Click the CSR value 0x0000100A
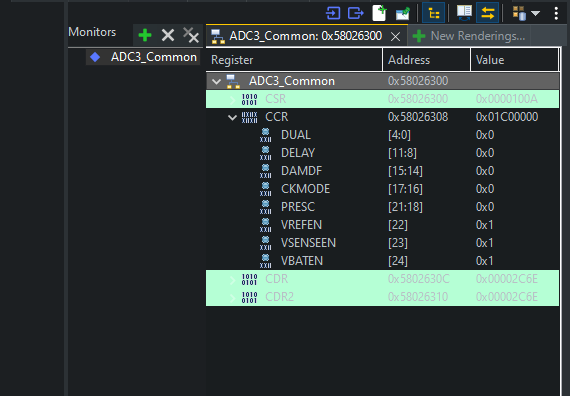 [x=507, y=99]
